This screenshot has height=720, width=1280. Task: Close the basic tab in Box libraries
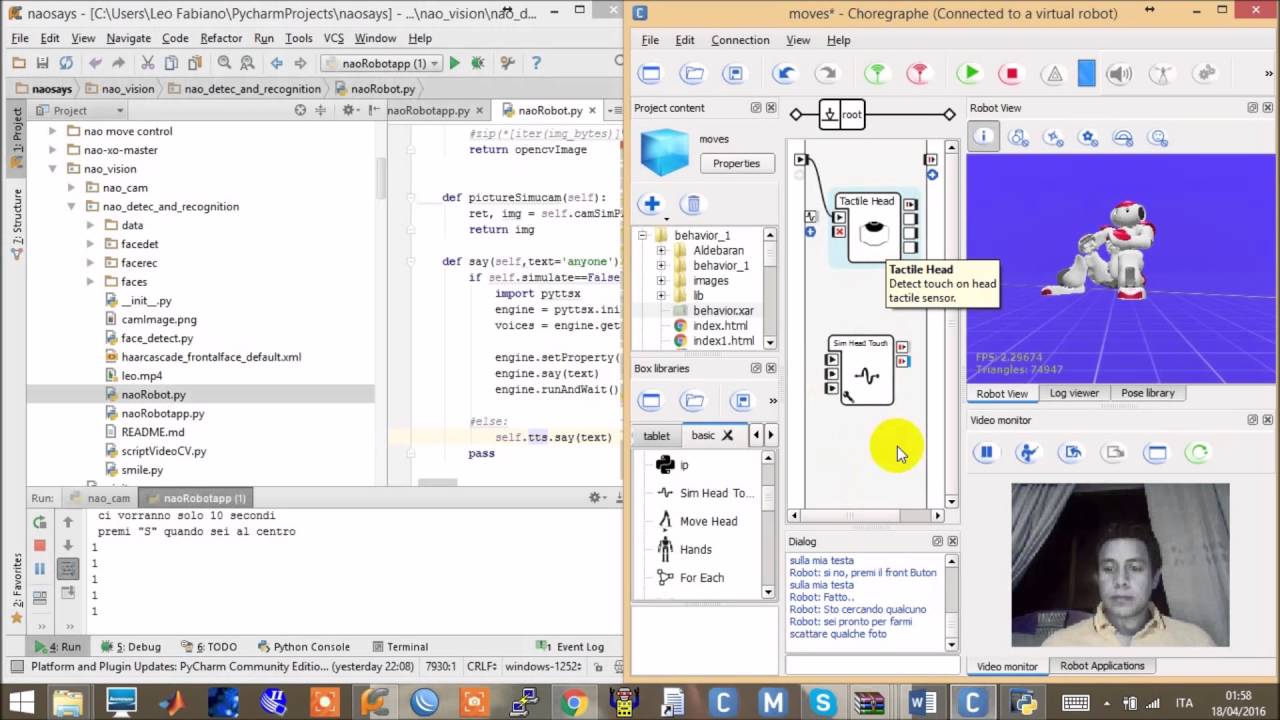point(727,436)
